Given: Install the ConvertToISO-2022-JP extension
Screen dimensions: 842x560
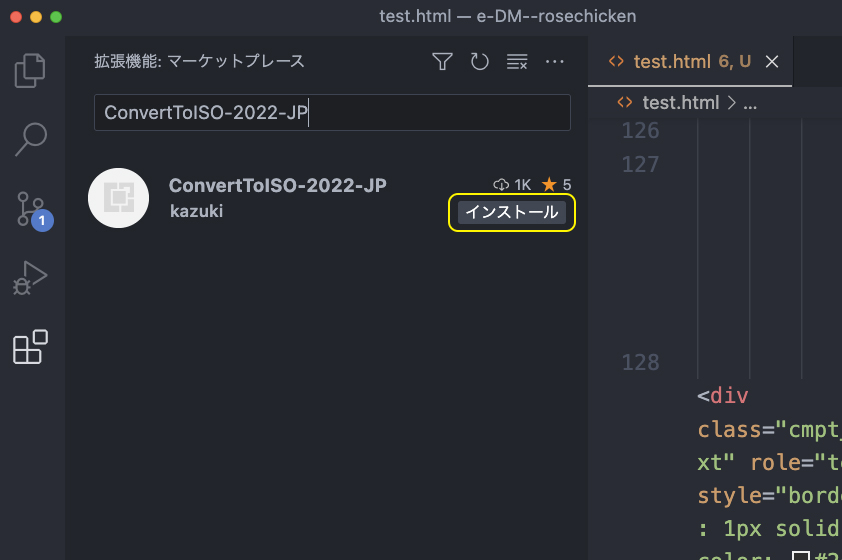Looking at the screenshot, I should (x=512, y=213).
